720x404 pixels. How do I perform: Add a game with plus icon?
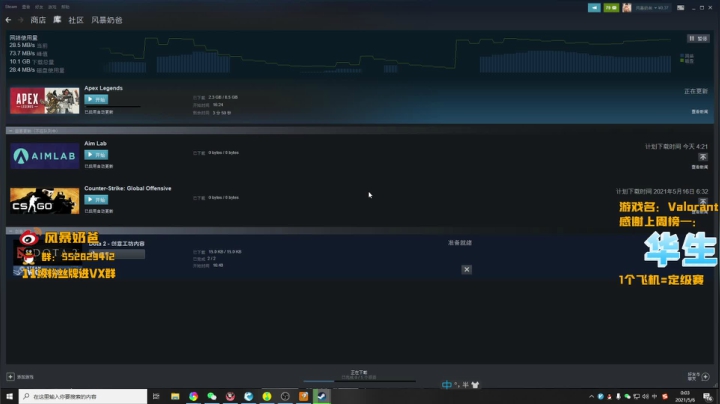(x=11, y=377)
